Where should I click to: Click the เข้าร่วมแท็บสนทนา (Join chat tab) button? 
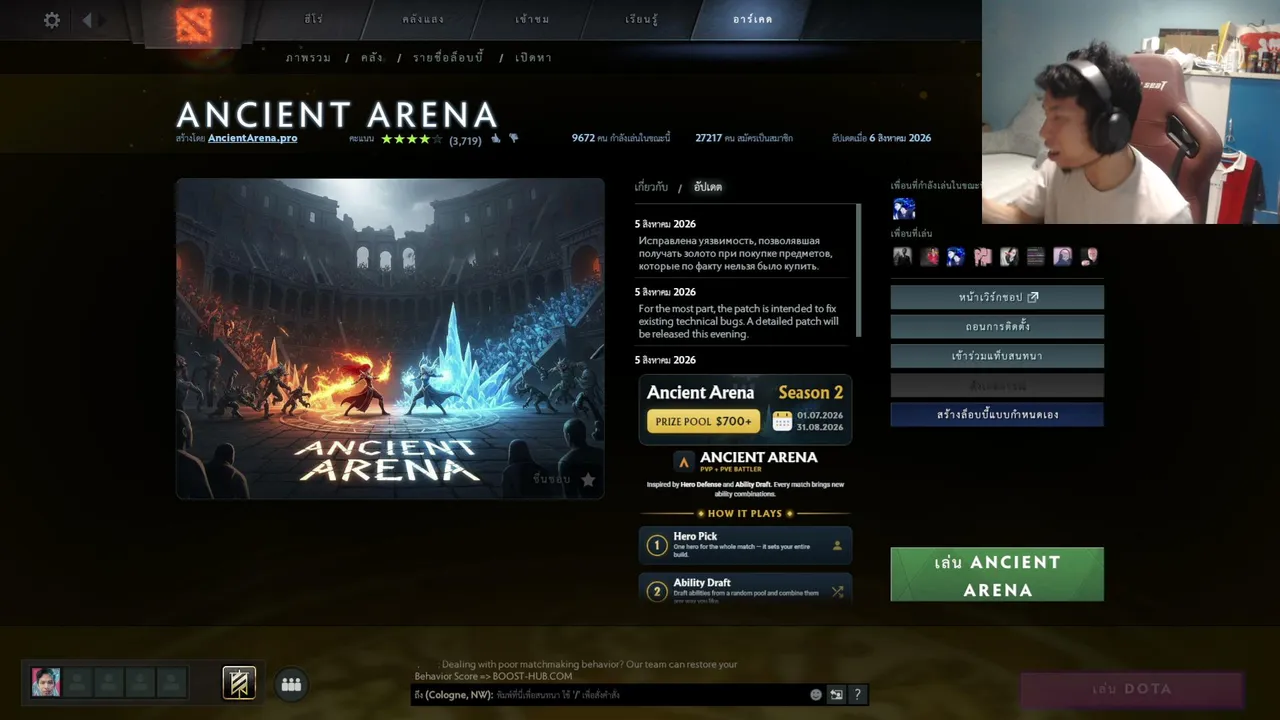click(997, 356)
